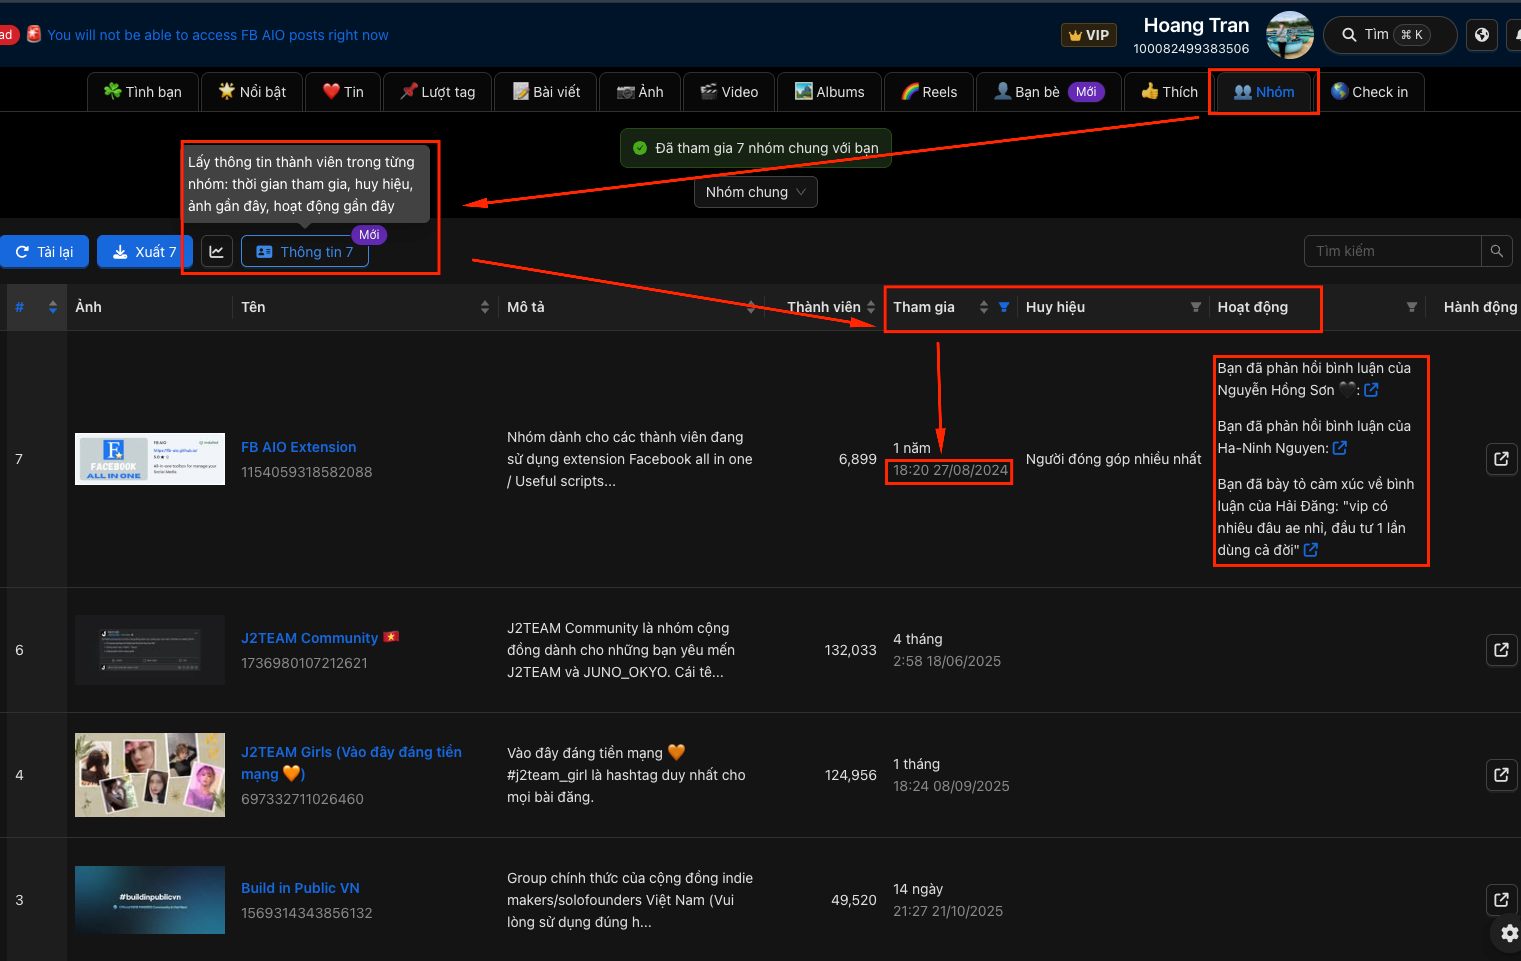Sort the Tên column
The width and height of the screenshot is (1521, 961).
(x=485, y=307)
